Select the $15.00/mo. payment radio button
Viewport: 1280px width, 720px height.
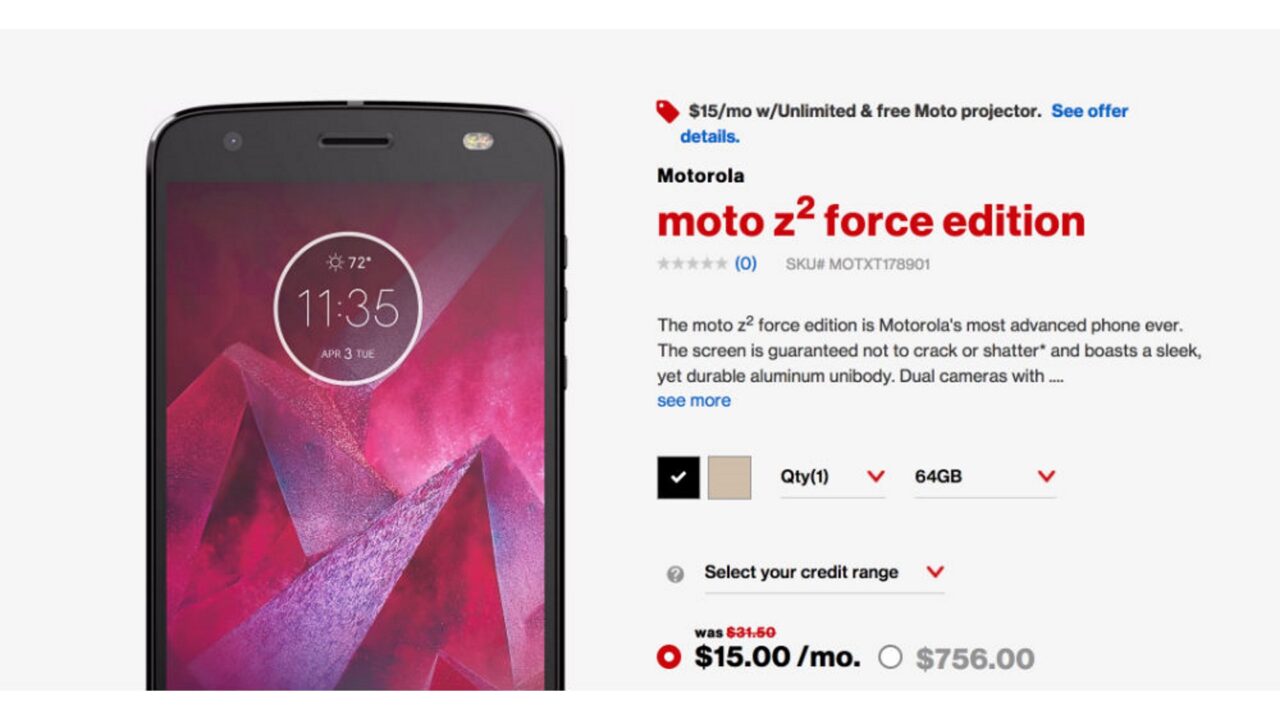pos(668,657)
